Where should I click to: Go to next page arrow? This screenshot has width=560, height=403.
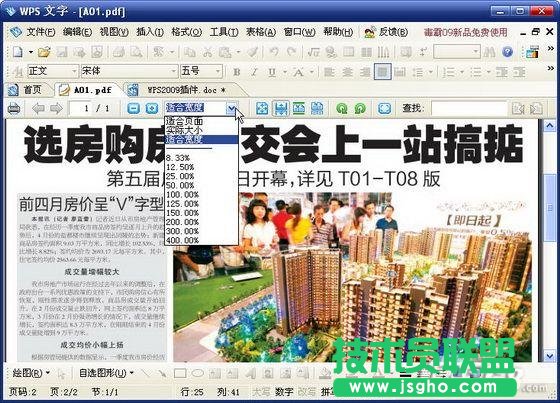coord(56,108)
